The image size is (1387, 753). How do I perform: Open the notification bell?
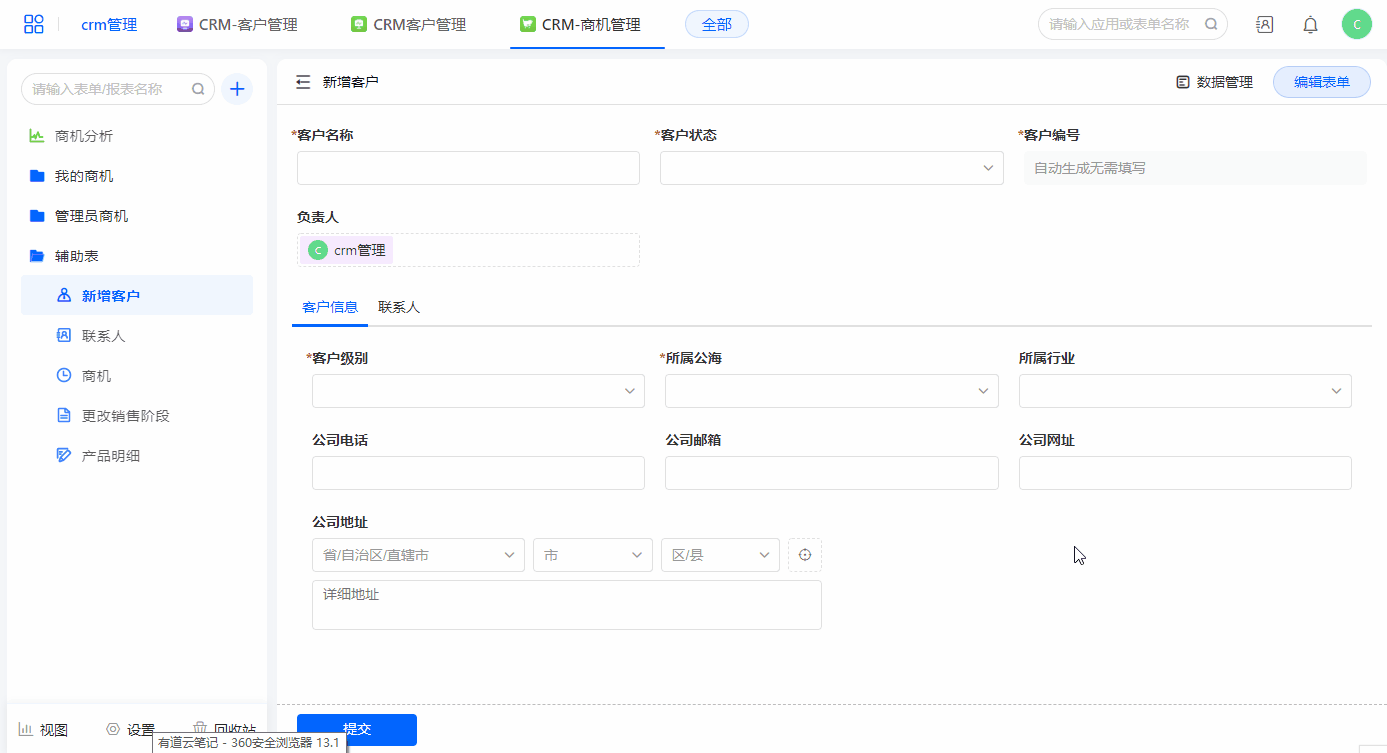[x=1310, y=25]
